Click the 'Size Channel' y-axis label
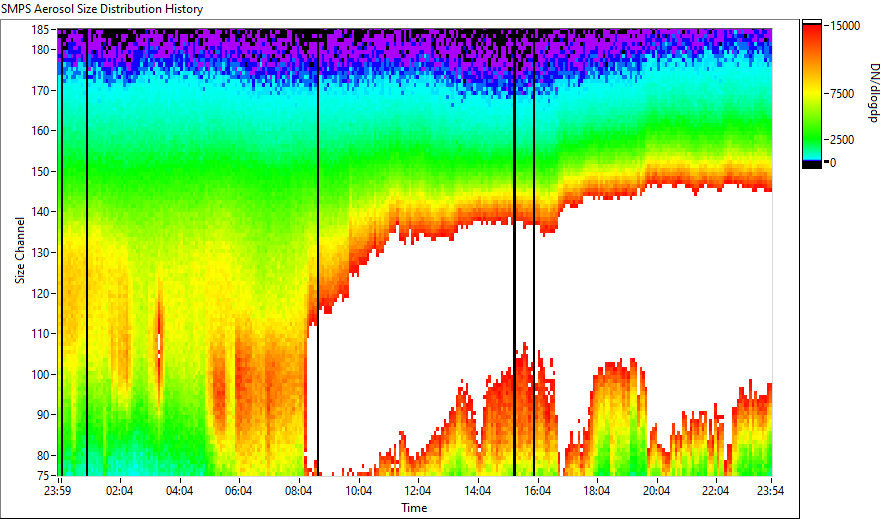This screenshot has height=519, width=884. pyautogui.click(x=20, y=250)
